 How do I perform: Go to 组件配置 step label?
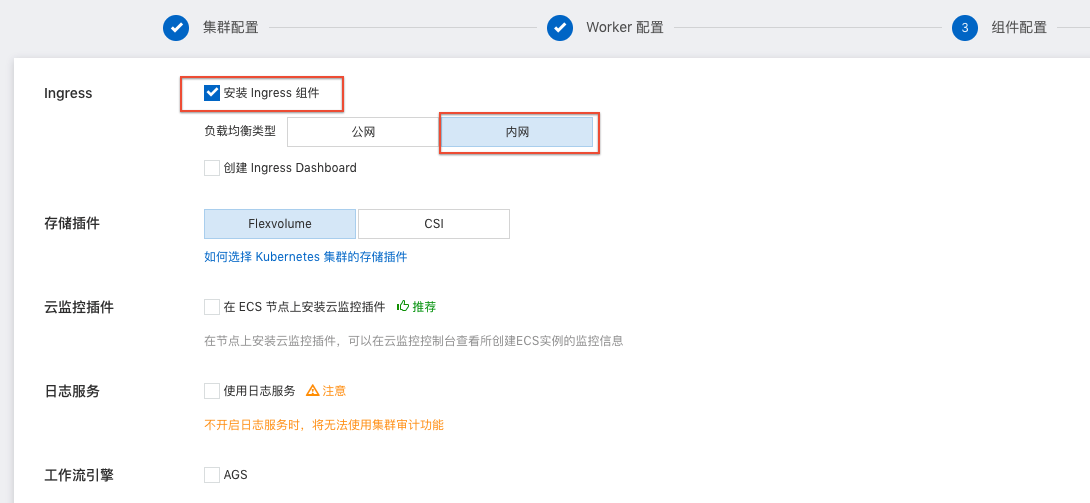pyautogui.click(x=1018, y=28)
